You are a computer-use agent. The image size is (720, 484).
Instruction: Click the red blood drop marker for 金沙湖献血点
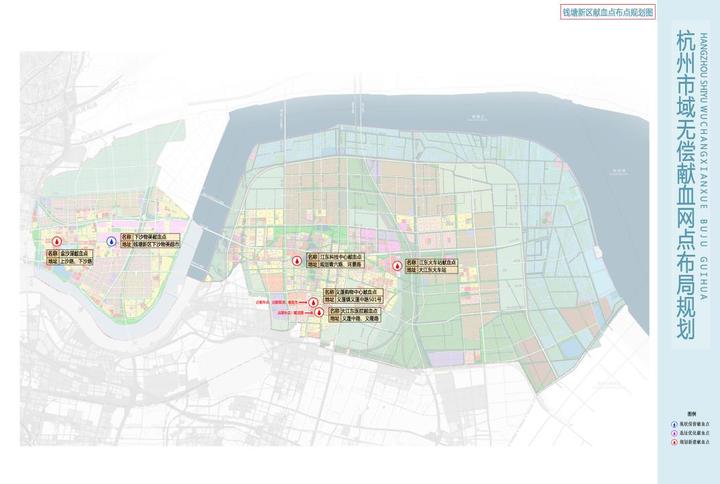58,241
